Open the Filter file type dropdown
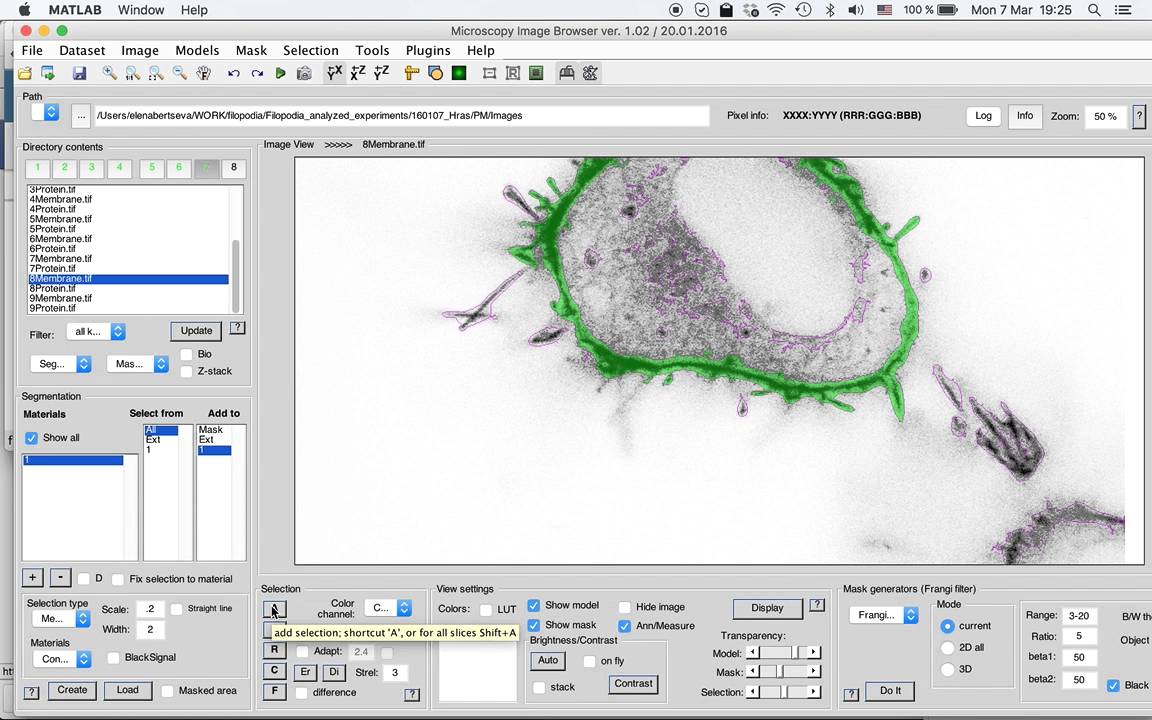 tap(96, 332)
